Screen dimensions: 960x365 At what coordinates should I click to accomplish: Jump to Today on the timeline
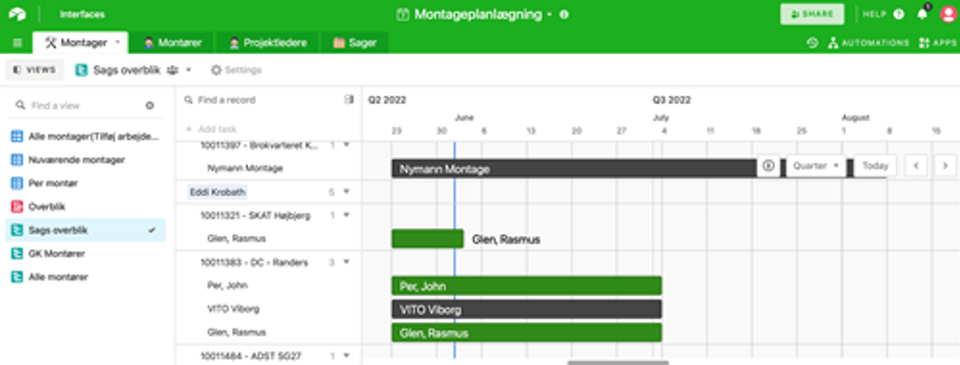click(875, 165)
